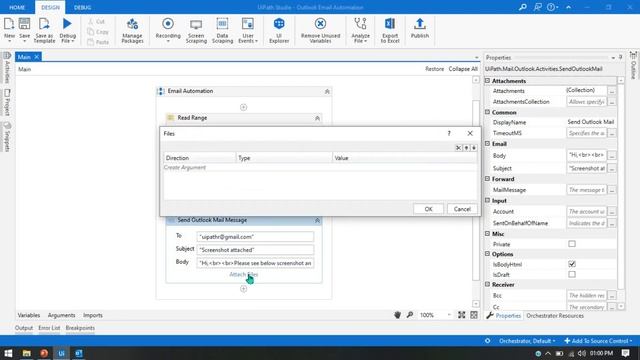Open Windows Start menu
The image size is (640, 360).
(x=8, y=353)
